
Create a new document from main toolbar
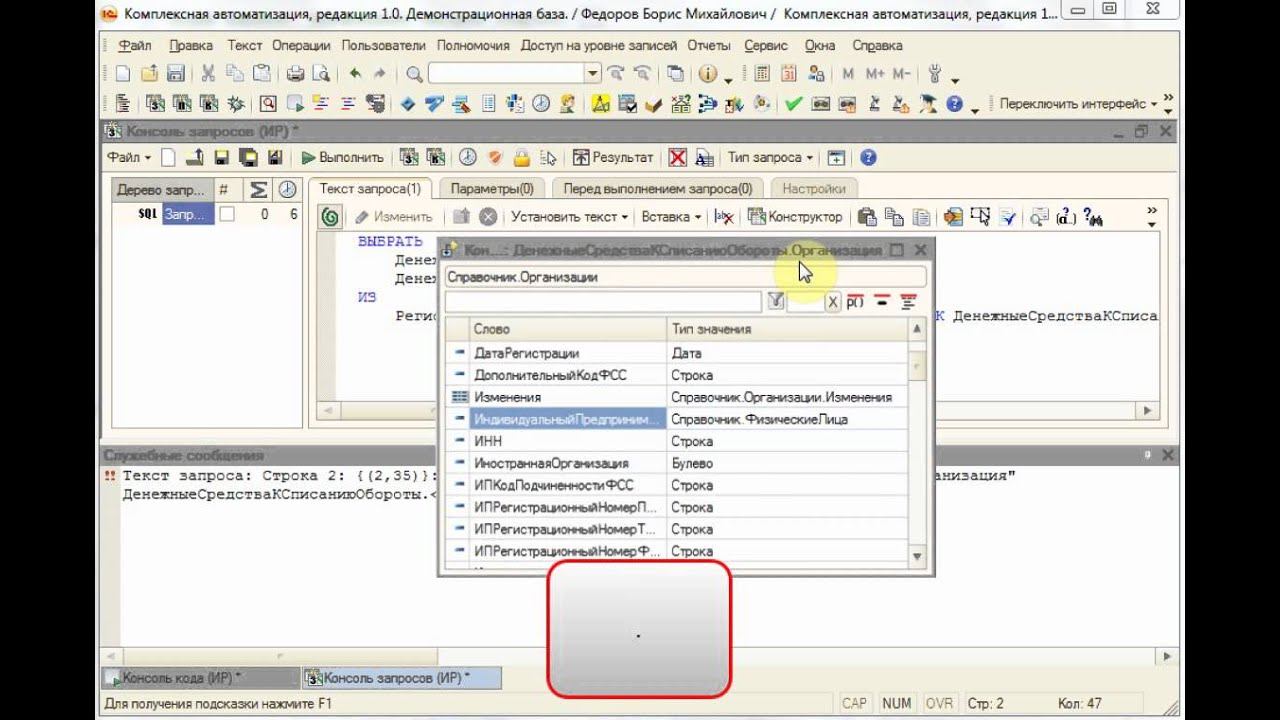[123, 73]
